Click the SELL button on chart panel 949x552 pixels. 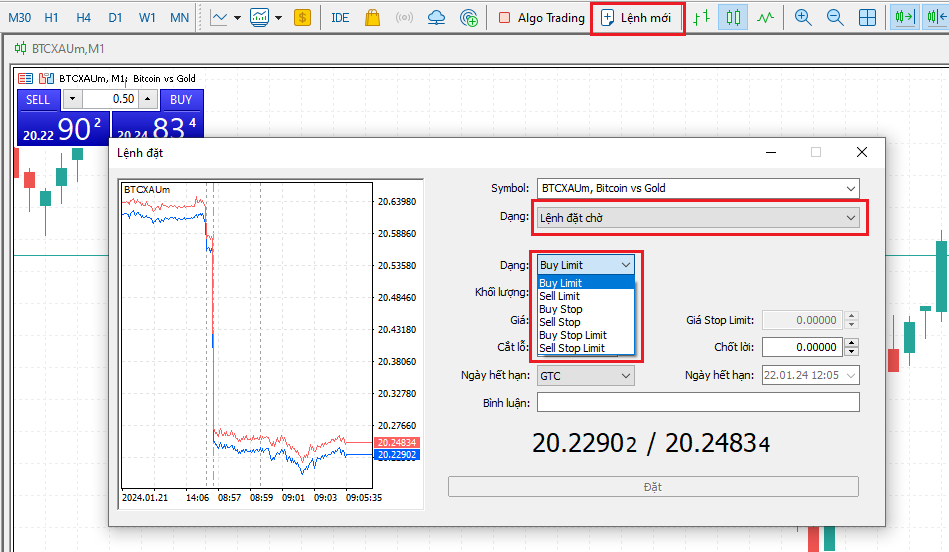(38, 100)
